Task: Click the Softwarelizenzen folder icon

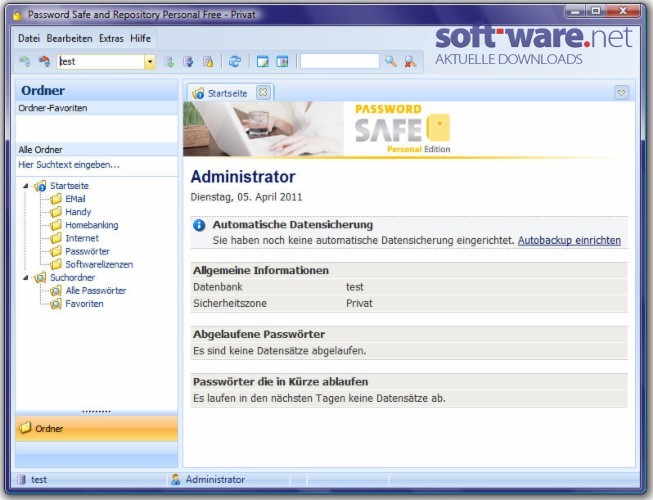Action: (x=56, y=264)
